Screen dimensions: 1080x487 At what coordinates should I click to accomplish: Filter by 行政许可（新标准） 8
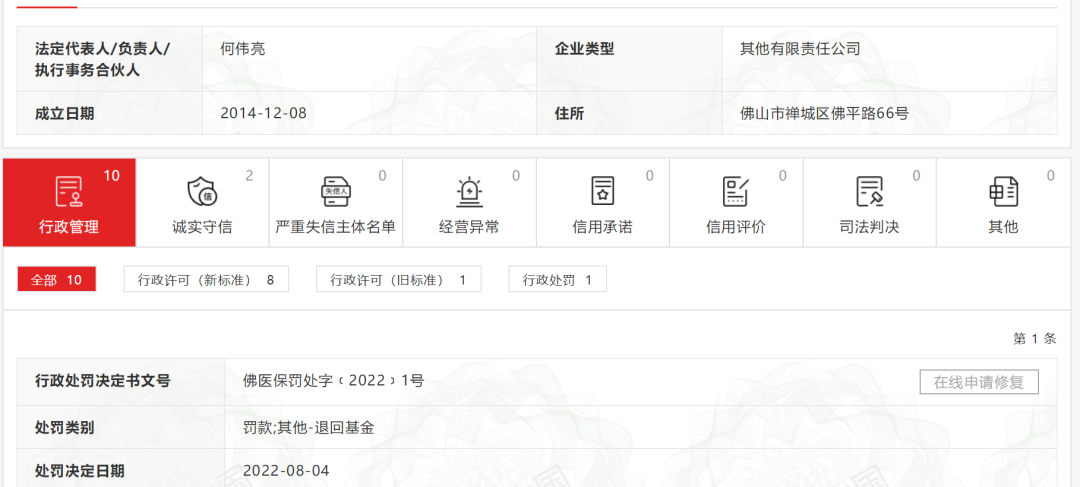tap(206, 280)
